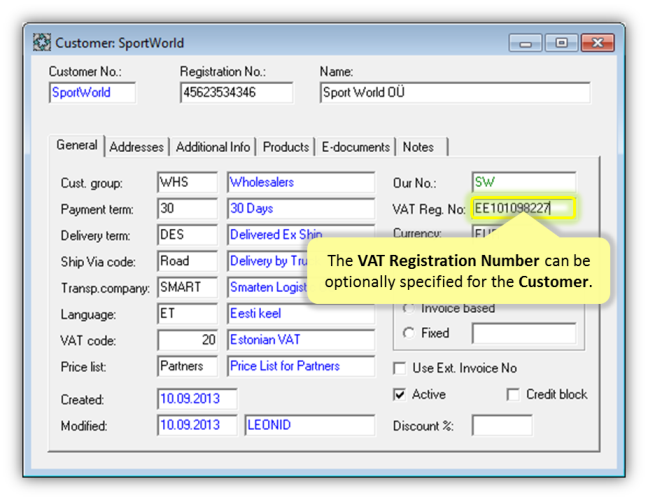Tick the Credit block checkbox
Screen dimensions: 648x500
click(513, 395)
